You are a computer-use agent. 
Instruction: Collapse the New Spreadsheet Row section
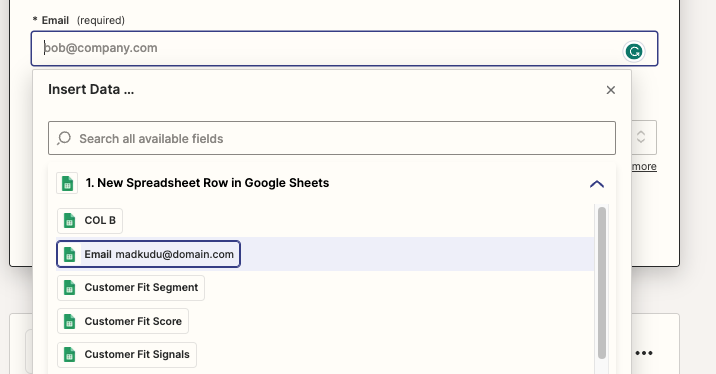click(597, 184)
